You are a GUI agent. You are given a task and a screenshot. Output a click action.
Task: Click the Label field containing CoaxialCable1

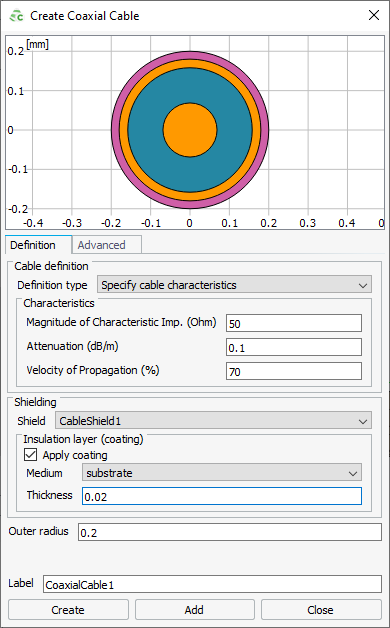(212, 584)
